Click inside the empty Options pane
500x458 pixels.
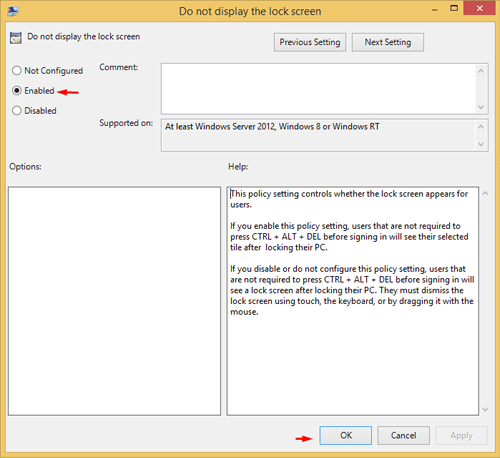pos(114,301)
